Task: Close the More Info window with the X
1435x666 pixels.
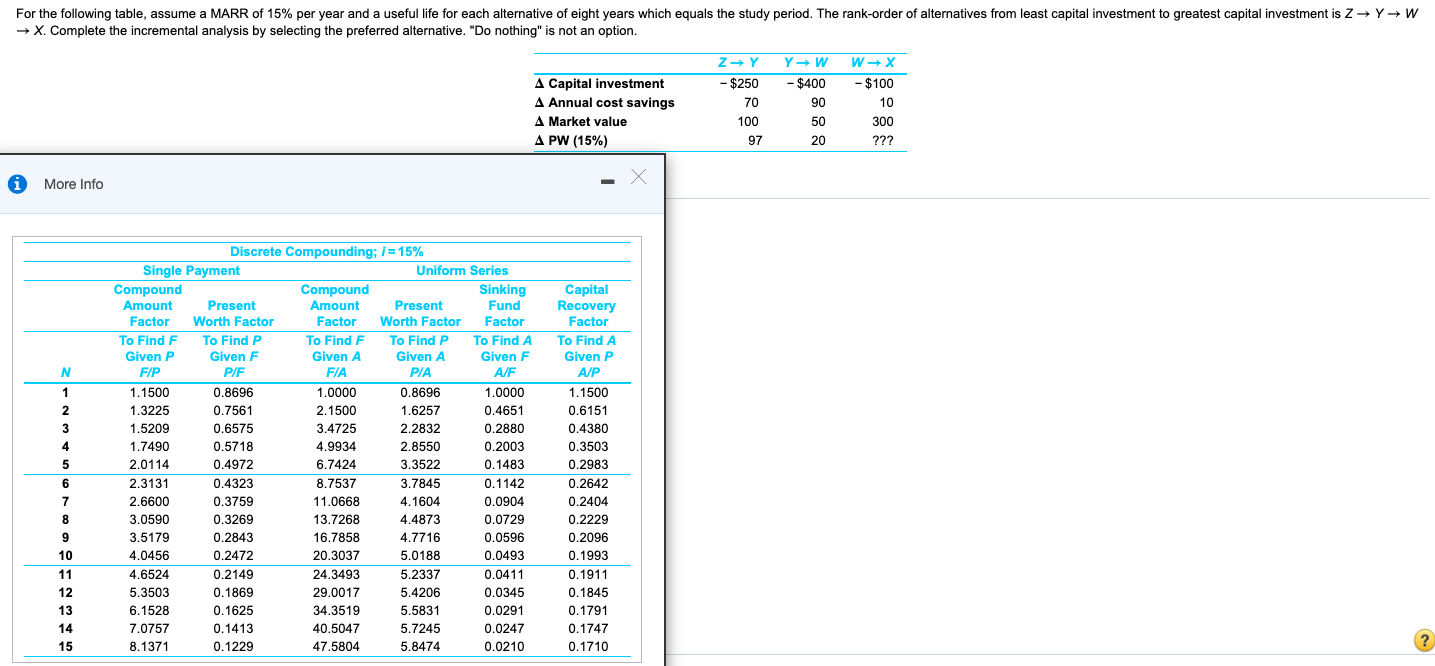Action: click(638, 174)
